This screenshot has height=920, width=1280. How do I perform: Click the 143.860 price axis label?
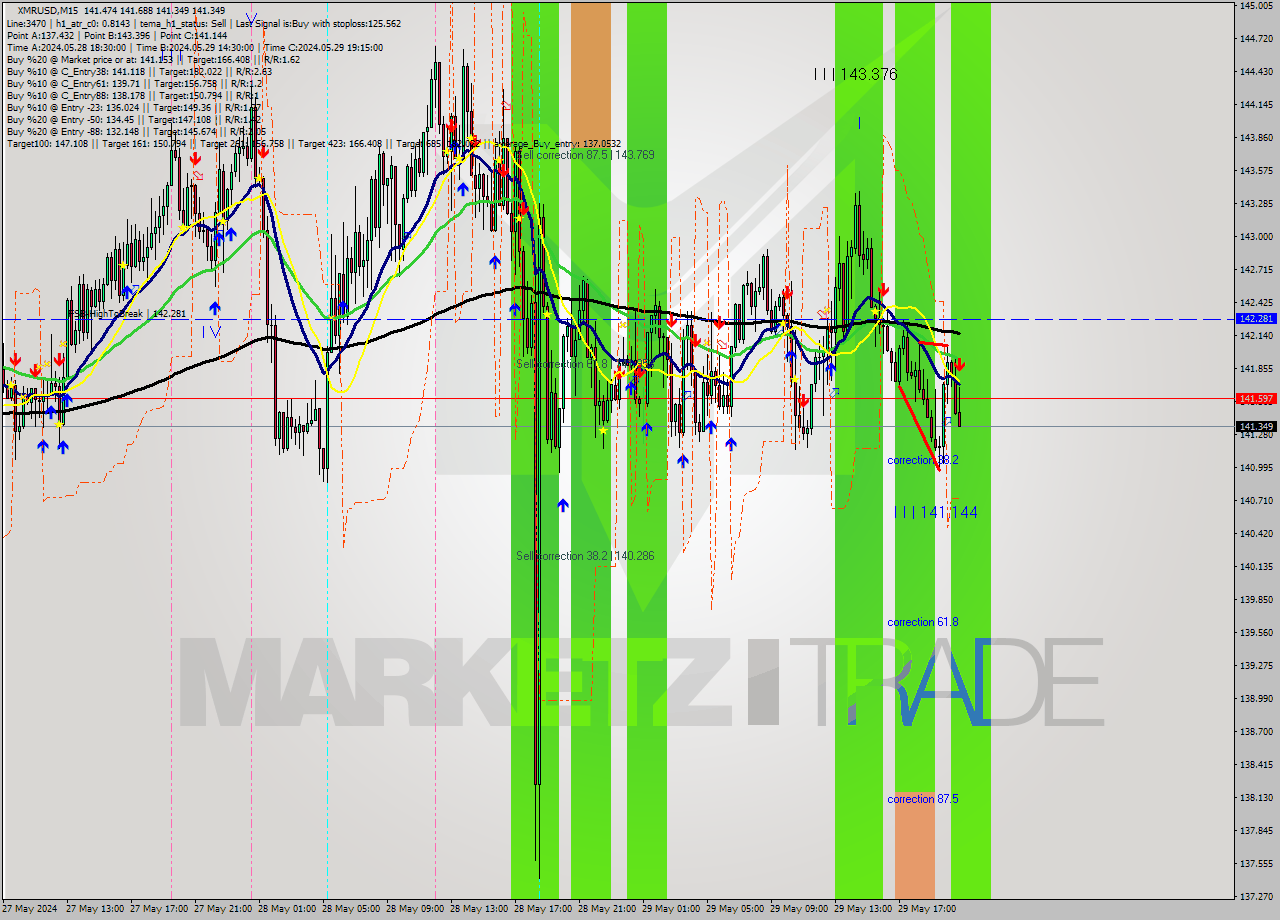click(x=1255, y=138)
